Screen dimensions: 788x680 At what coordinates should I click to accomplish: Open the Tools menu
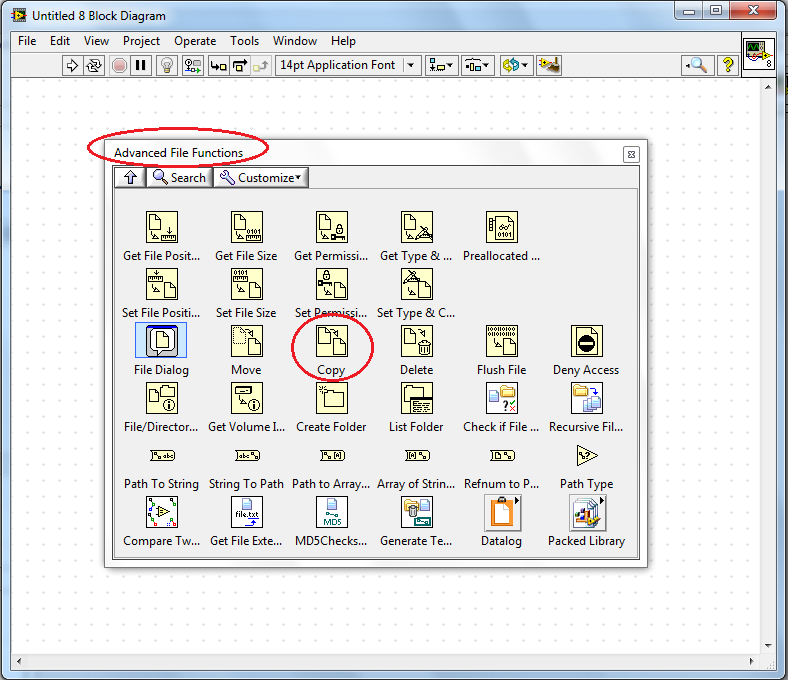pos(244,41)
